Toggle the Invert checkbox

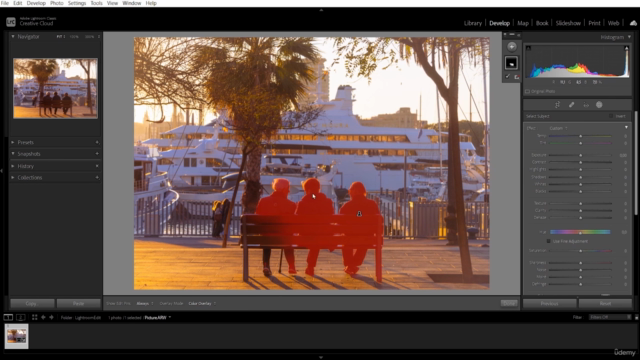[611, 116]
